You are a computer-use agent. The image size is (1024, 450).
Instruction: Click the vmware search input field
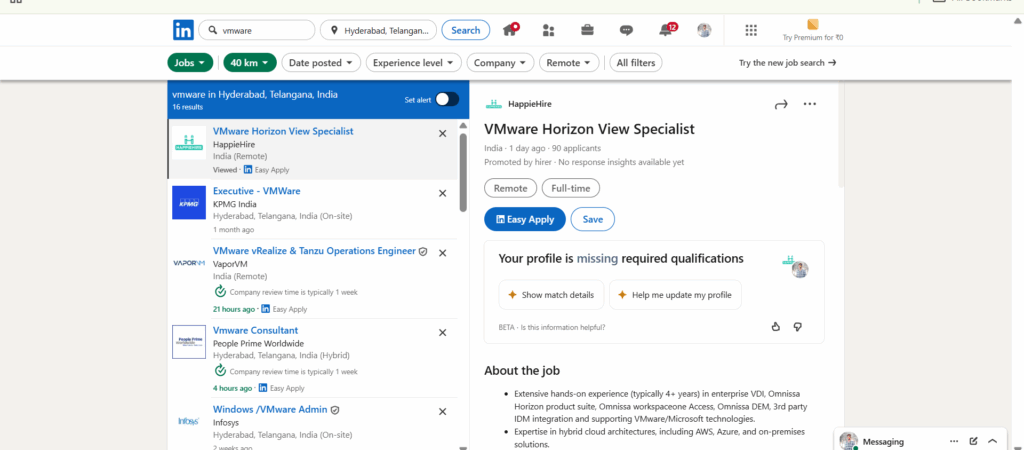tap(257, 30)
